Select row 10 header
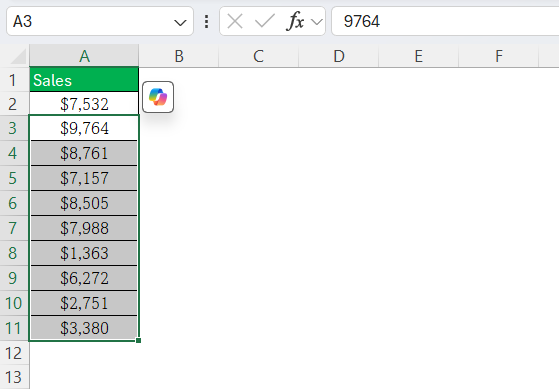Viewport: 559px width, 389px height. point(14,303)
